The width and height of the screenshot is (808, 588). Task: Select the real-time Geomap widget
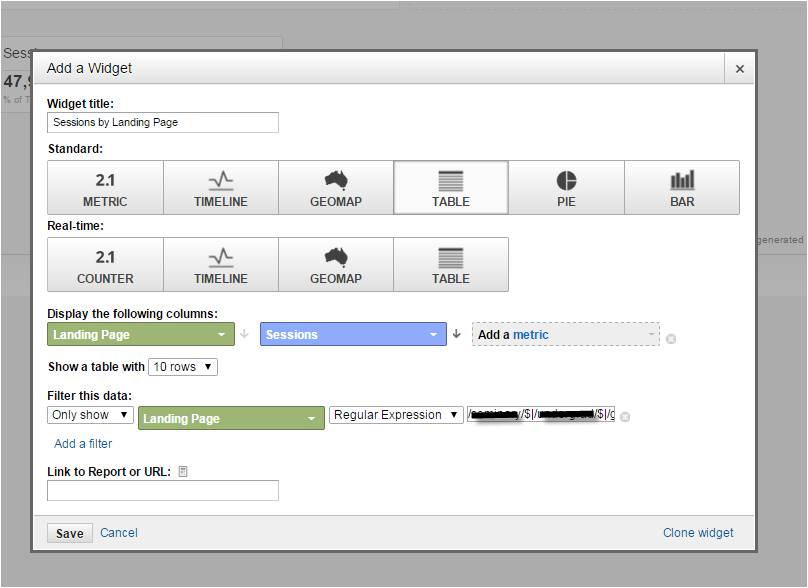pos(336,265)
